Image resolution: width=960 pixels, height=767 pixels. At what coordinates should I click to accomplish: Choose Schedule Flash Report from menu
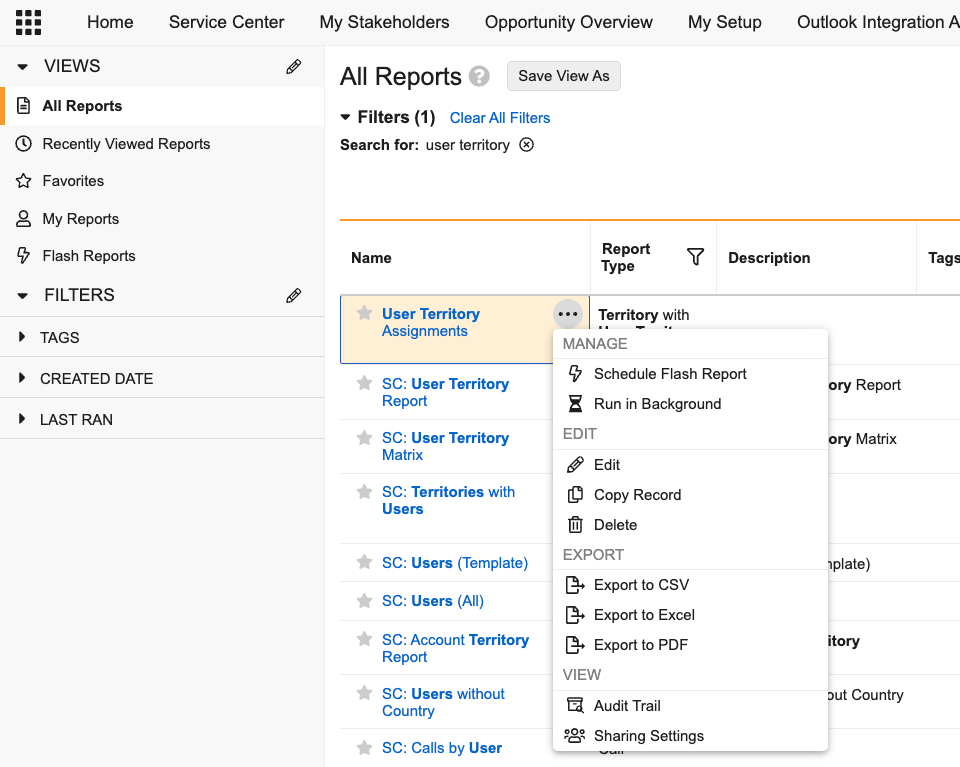[670, 374]
